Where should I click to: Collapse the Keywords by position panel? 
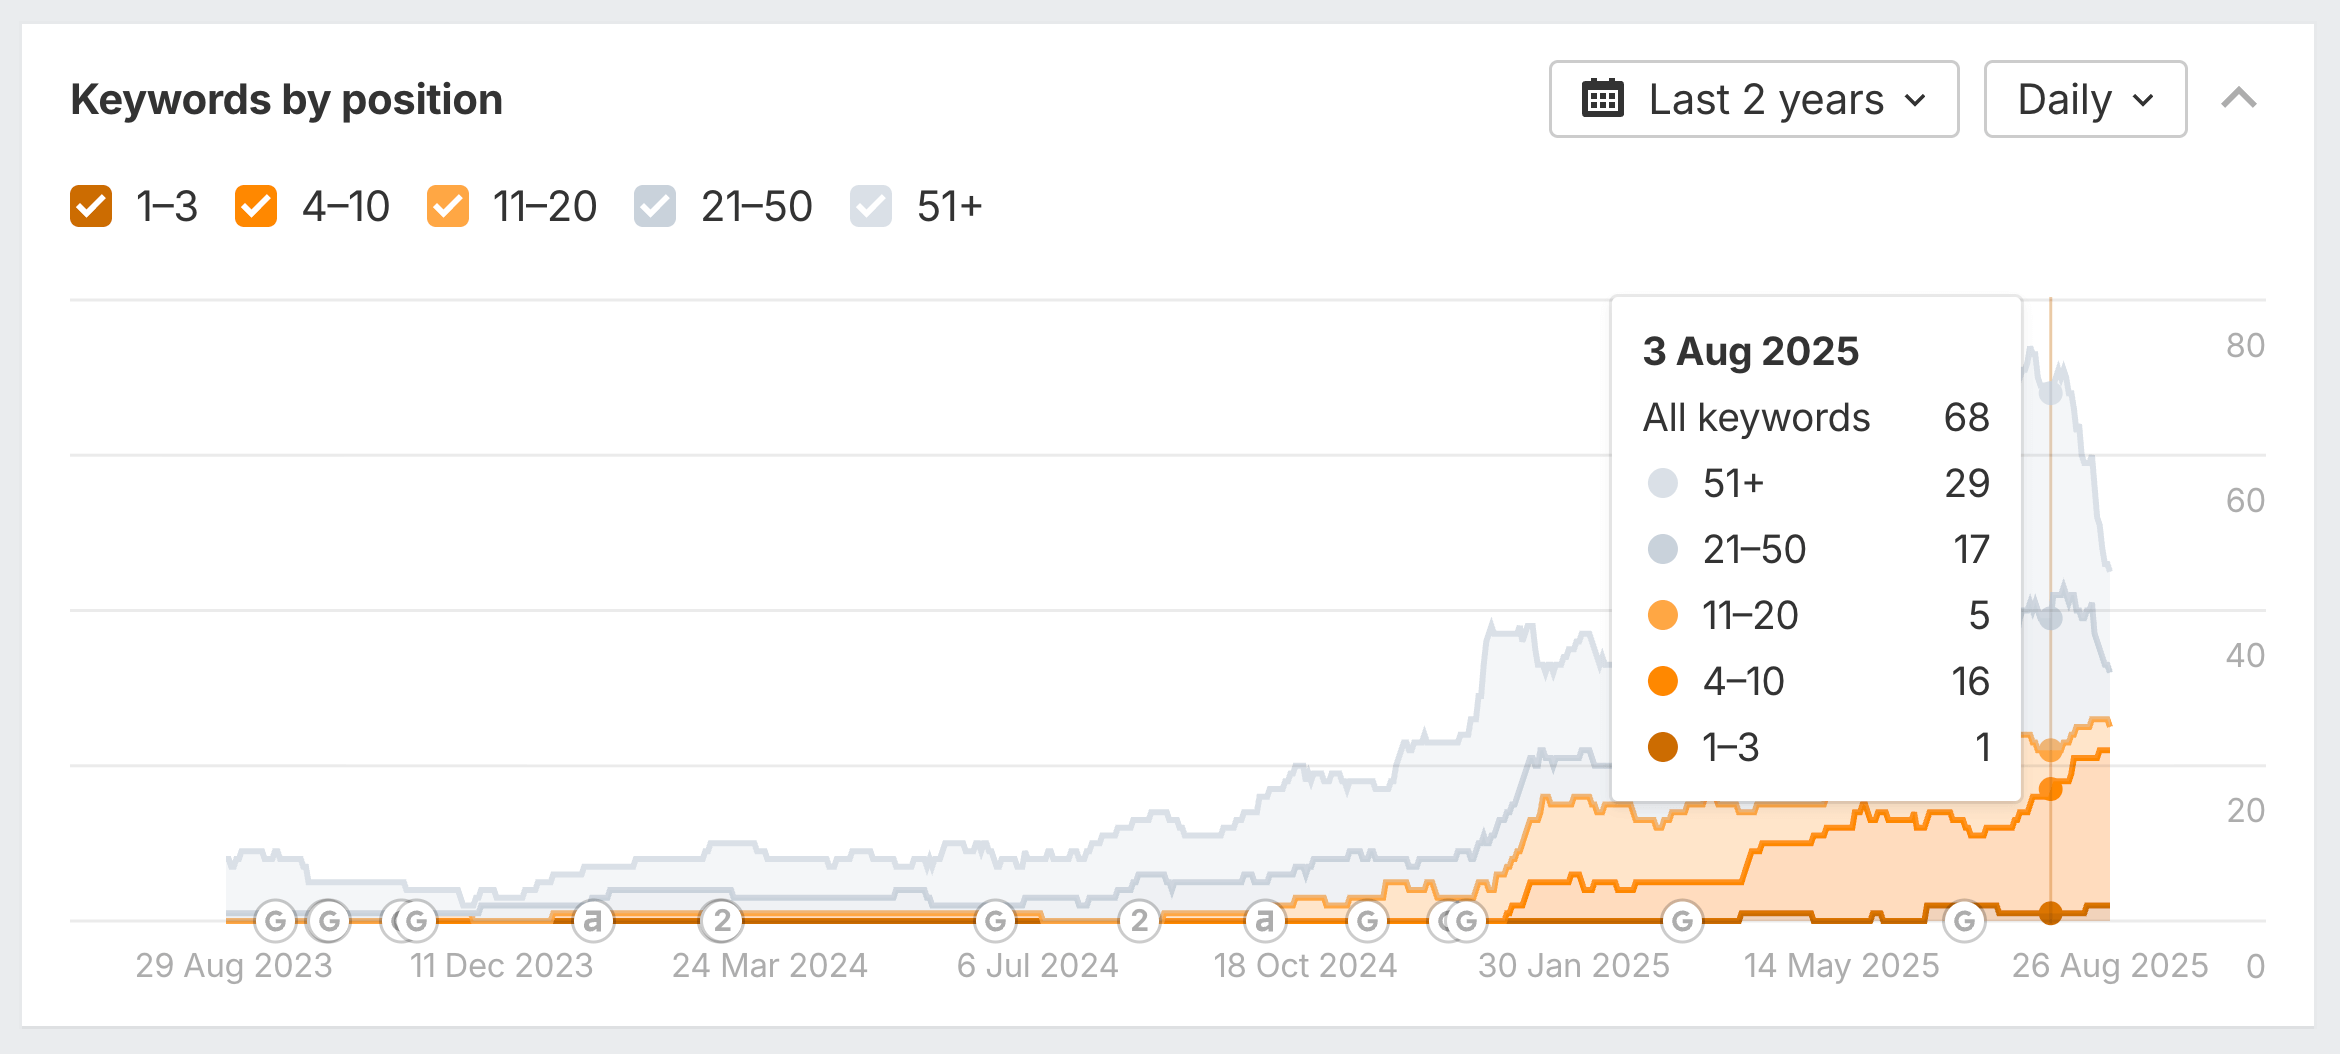[2239, 99]
